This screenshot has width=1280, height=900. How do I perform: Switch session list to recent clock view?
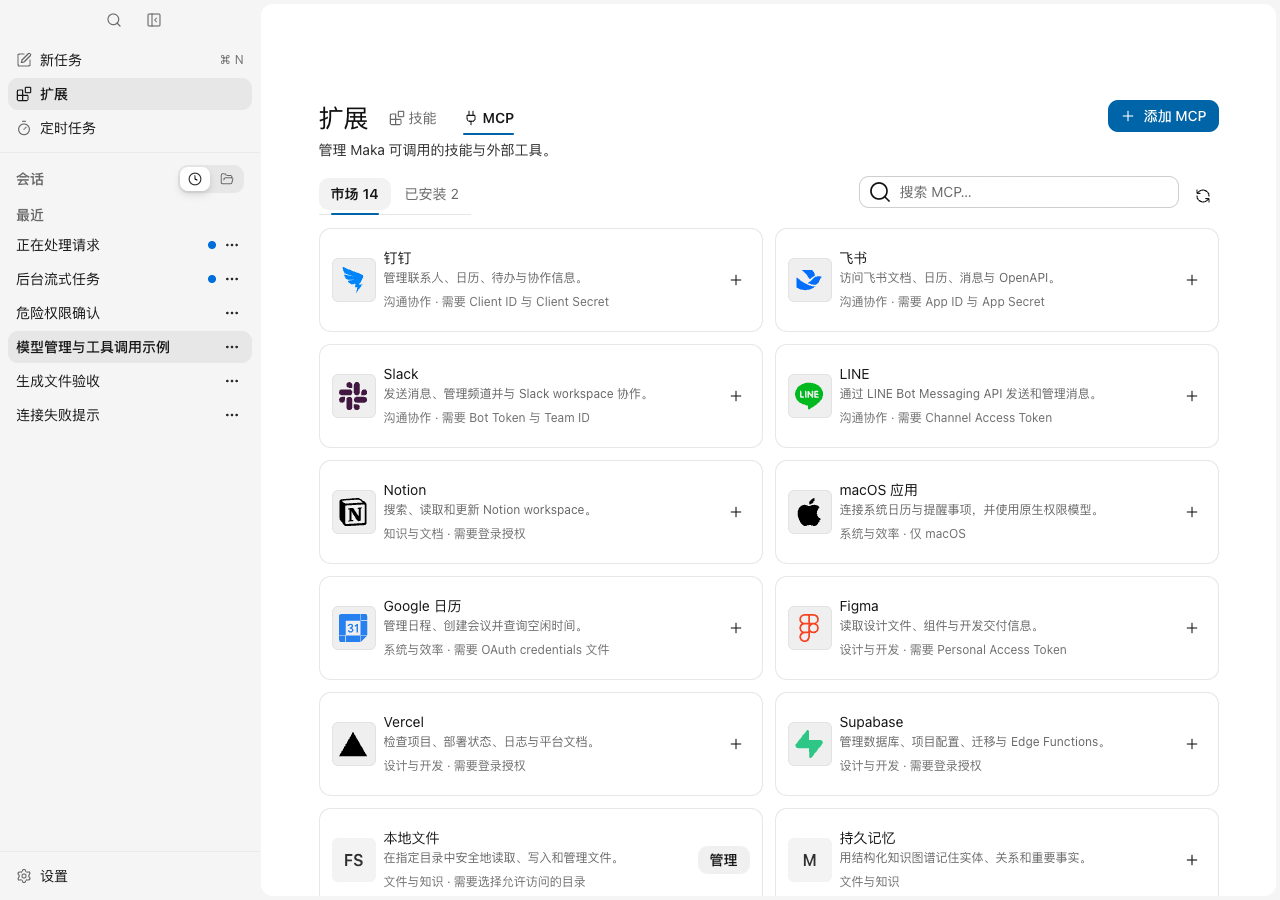tap(195, 179)
